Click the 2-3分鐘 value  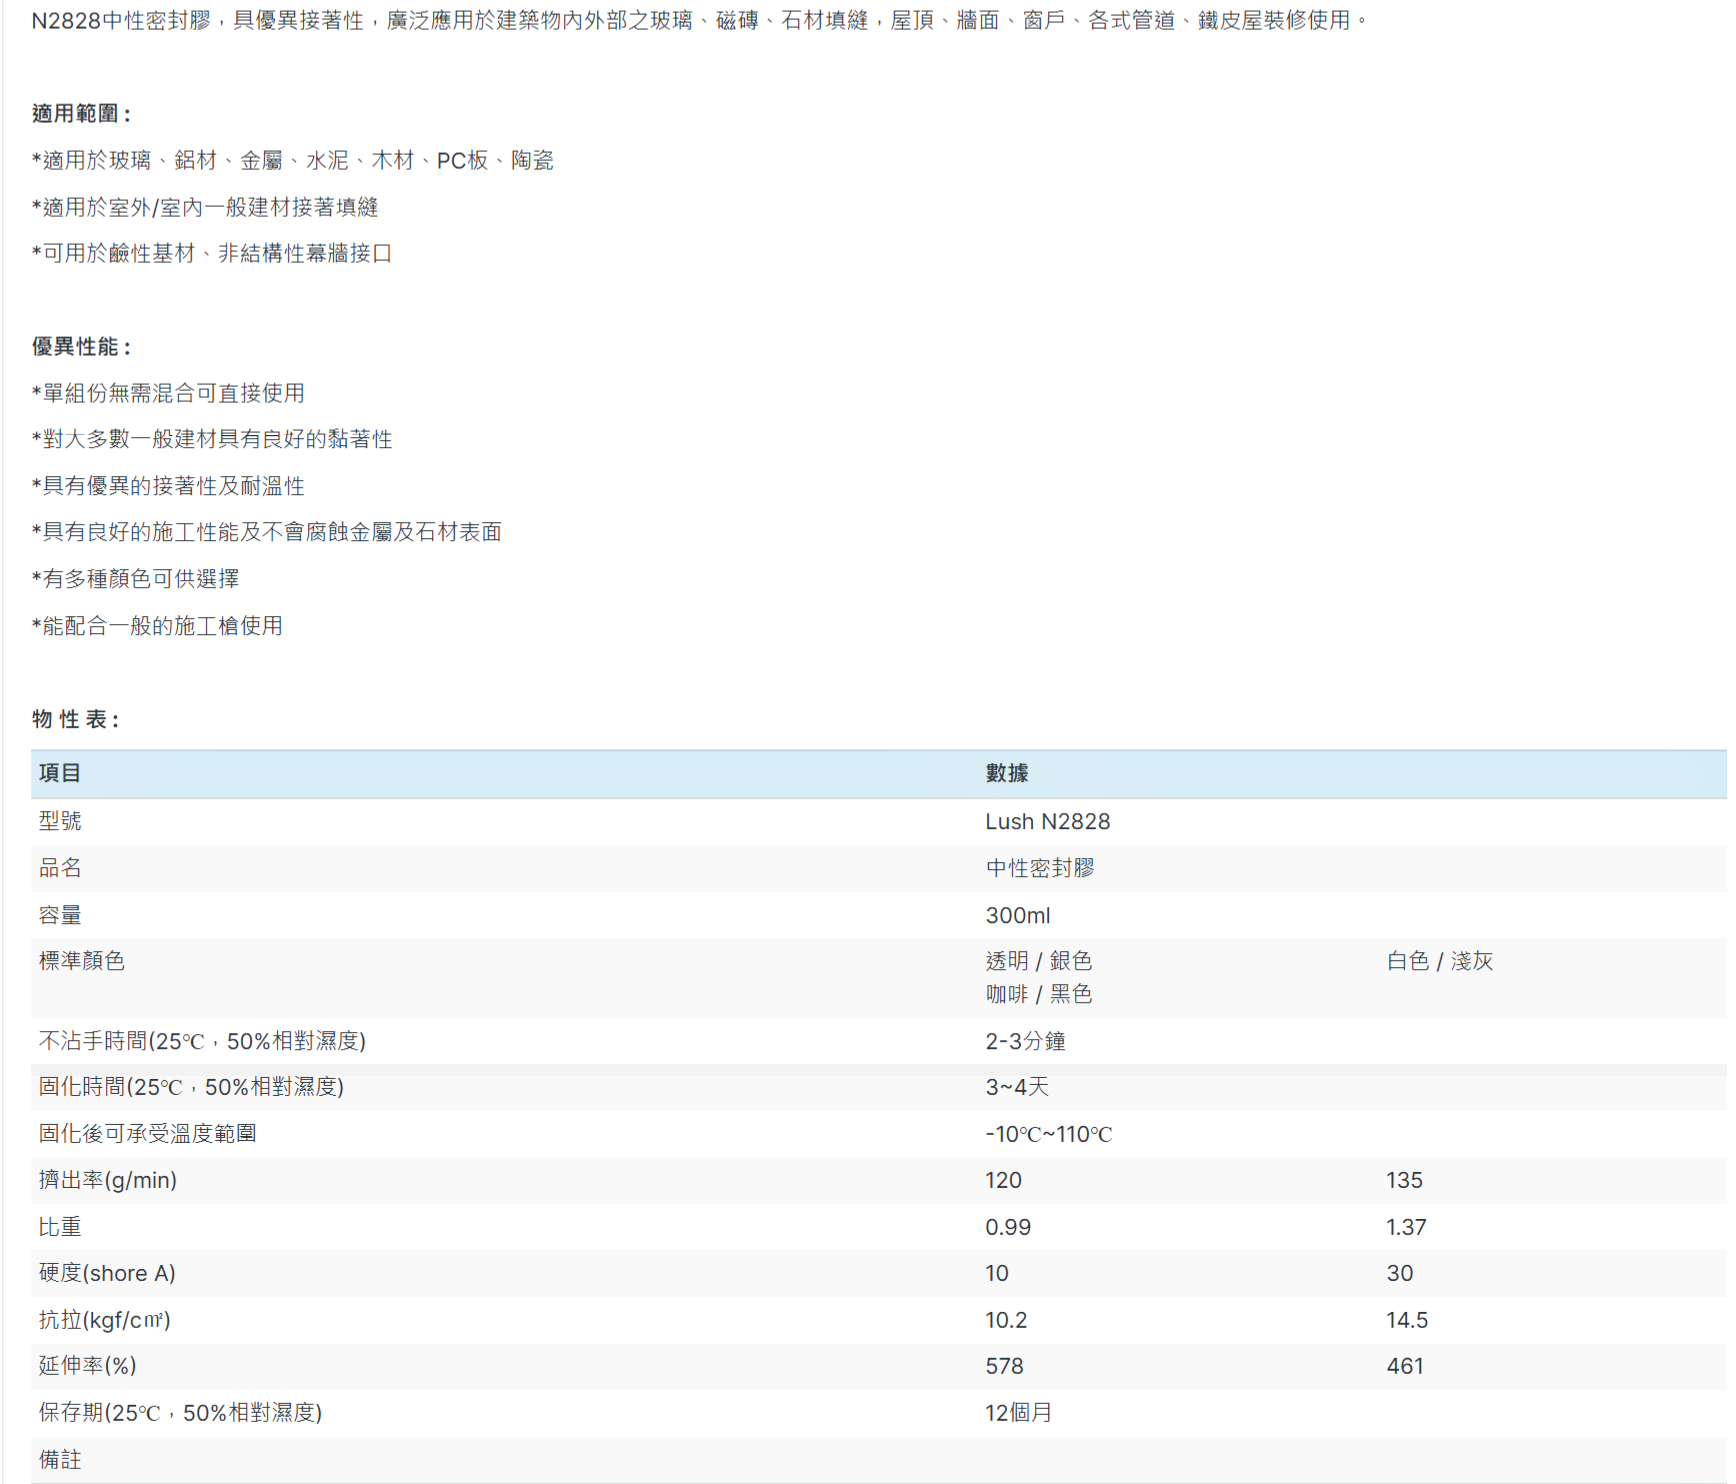pyautogui.click(x=1026, y=1041)
